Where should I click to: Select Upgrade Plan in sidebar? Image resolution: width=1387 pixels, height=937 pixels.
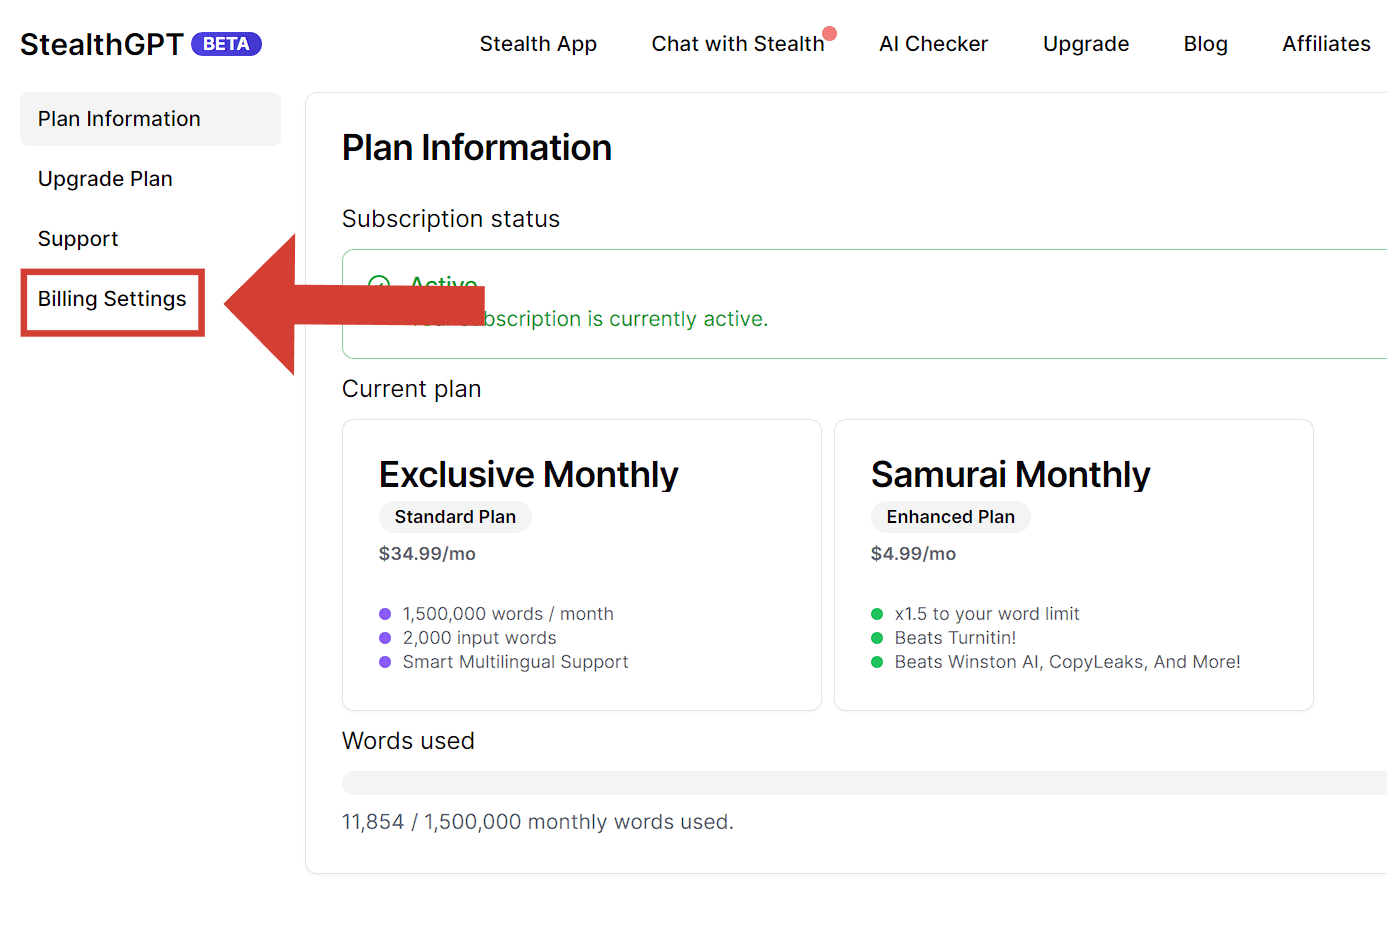coord(105,179)
